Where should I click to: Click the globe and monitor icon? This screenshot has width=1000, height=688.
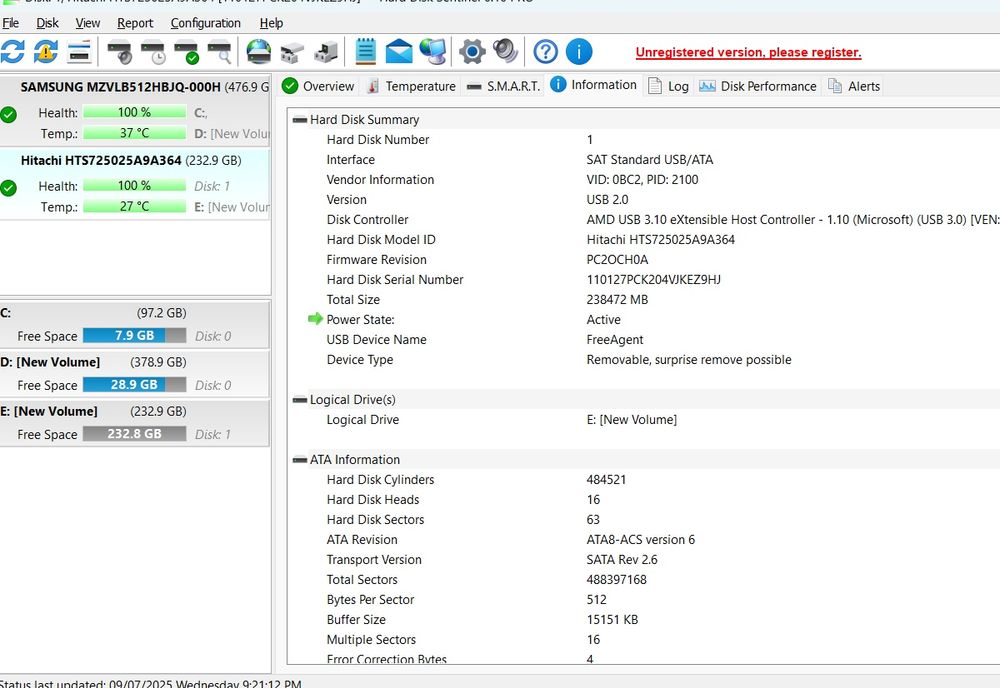pos(433,52)
